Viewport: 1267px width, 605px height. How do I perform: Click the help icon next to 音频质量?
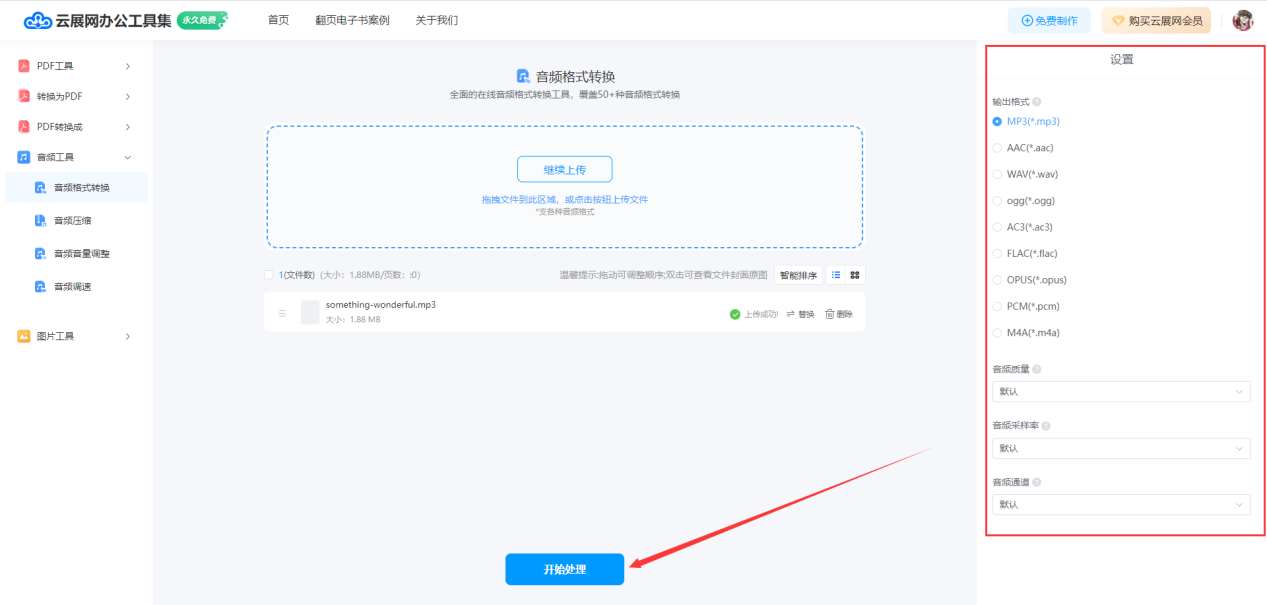click(x=1038, y=369)
